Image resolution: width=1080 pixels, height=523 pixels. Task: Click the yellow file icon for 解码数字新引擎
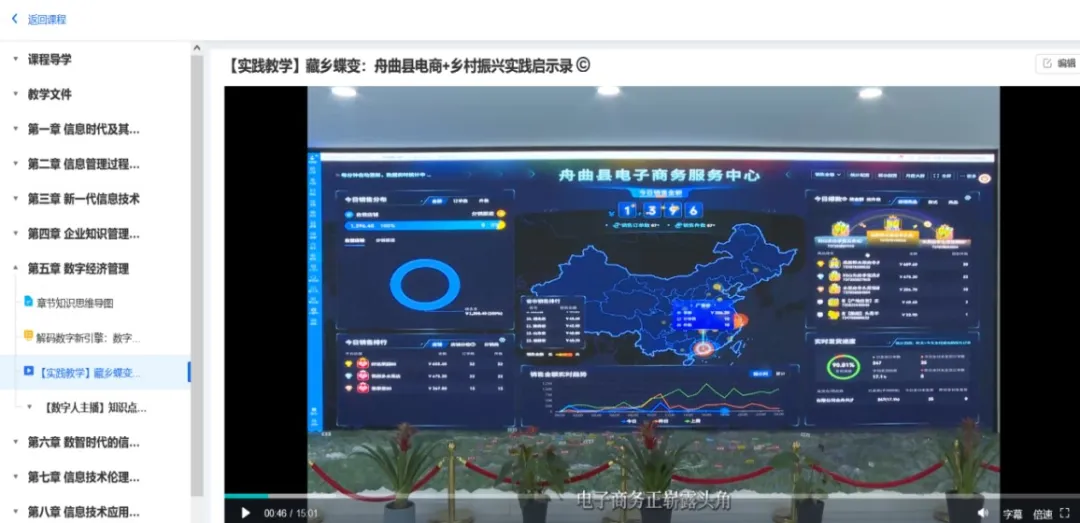click(x=28, y=337)
